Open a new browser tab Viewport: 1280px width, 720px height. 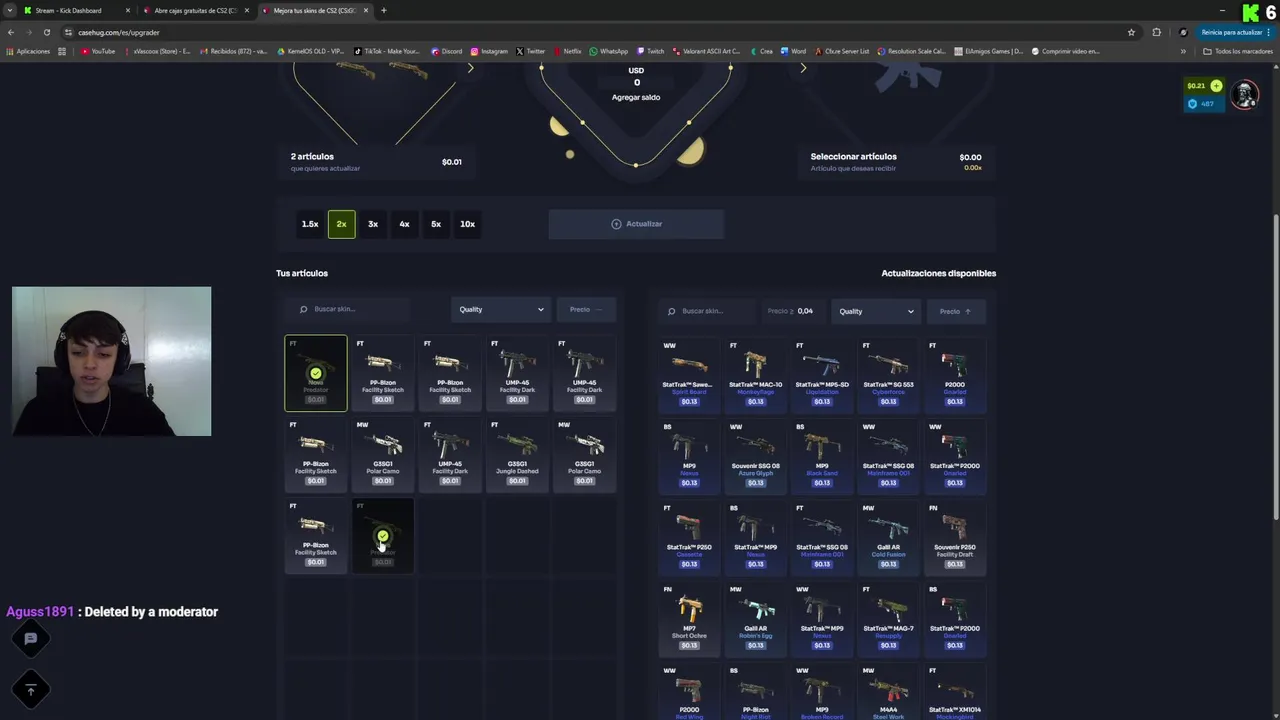(x=384, y=10)
